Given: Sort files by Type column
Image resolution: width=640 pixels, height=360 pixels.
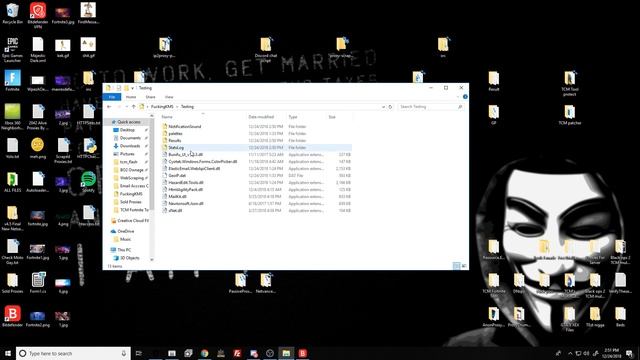Looking at the screenshot, I should point(293,117).
